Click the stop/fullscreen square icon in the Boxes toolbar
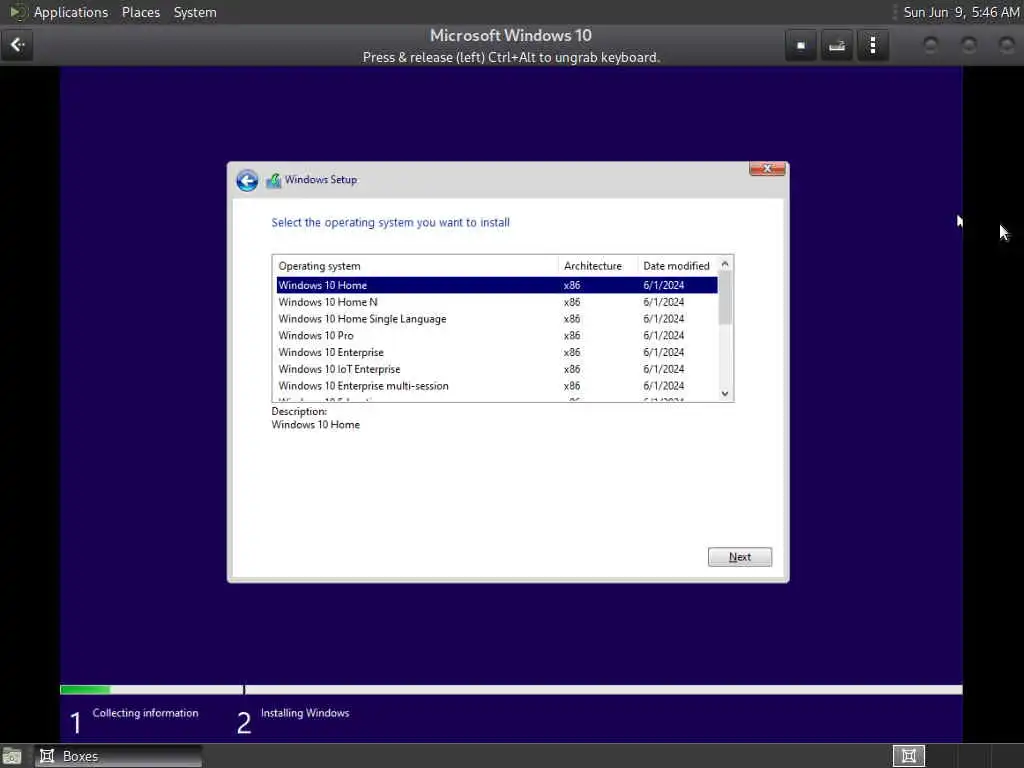 point(801,45)
